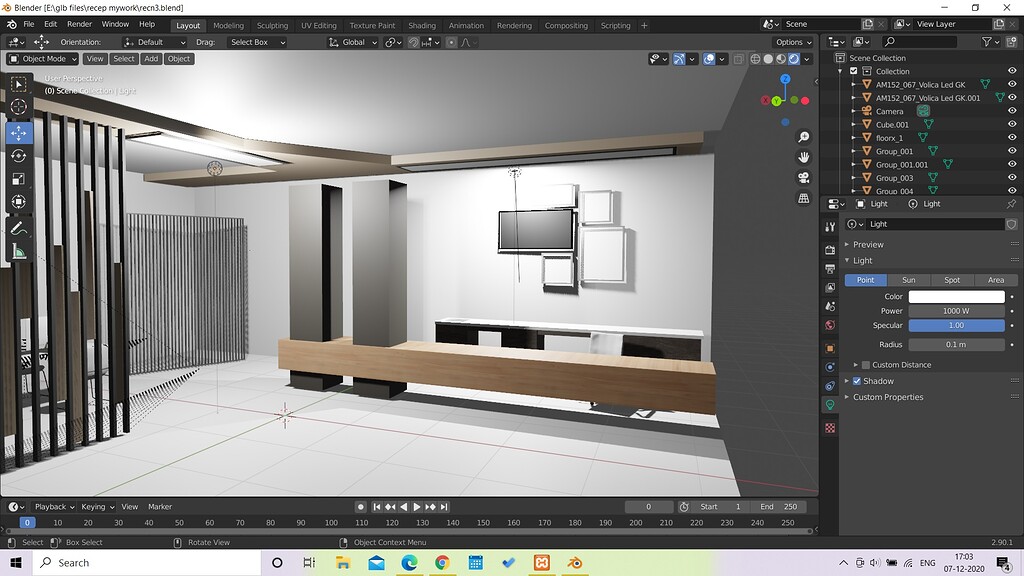
Task: Click the zoom viewport magnifier icon
Action: pyautogui.click(x=804, y=137)
